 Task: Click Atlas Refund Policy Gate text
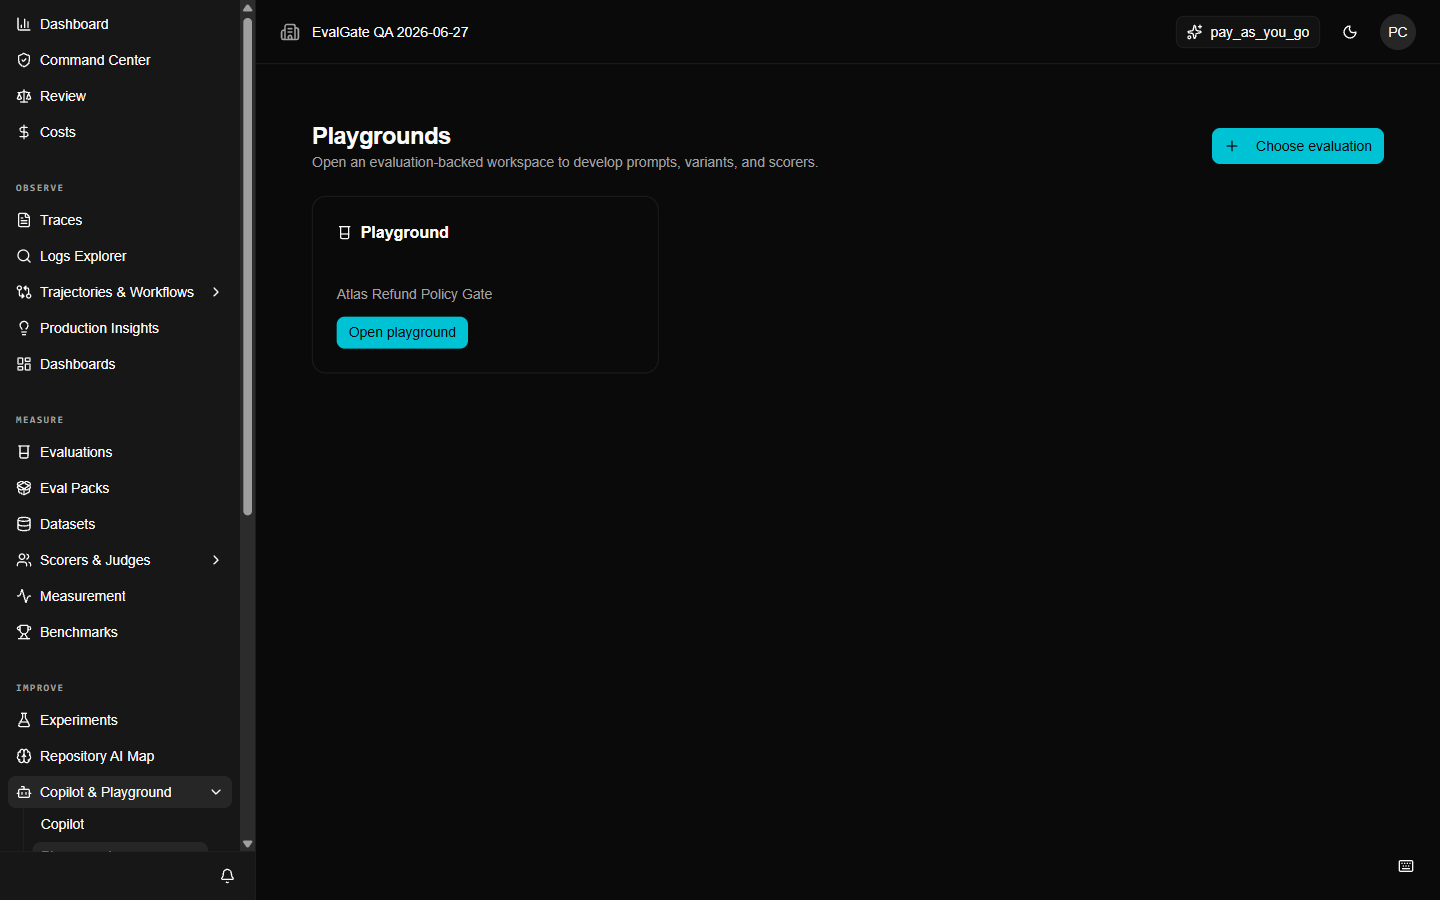coord(414,294)
